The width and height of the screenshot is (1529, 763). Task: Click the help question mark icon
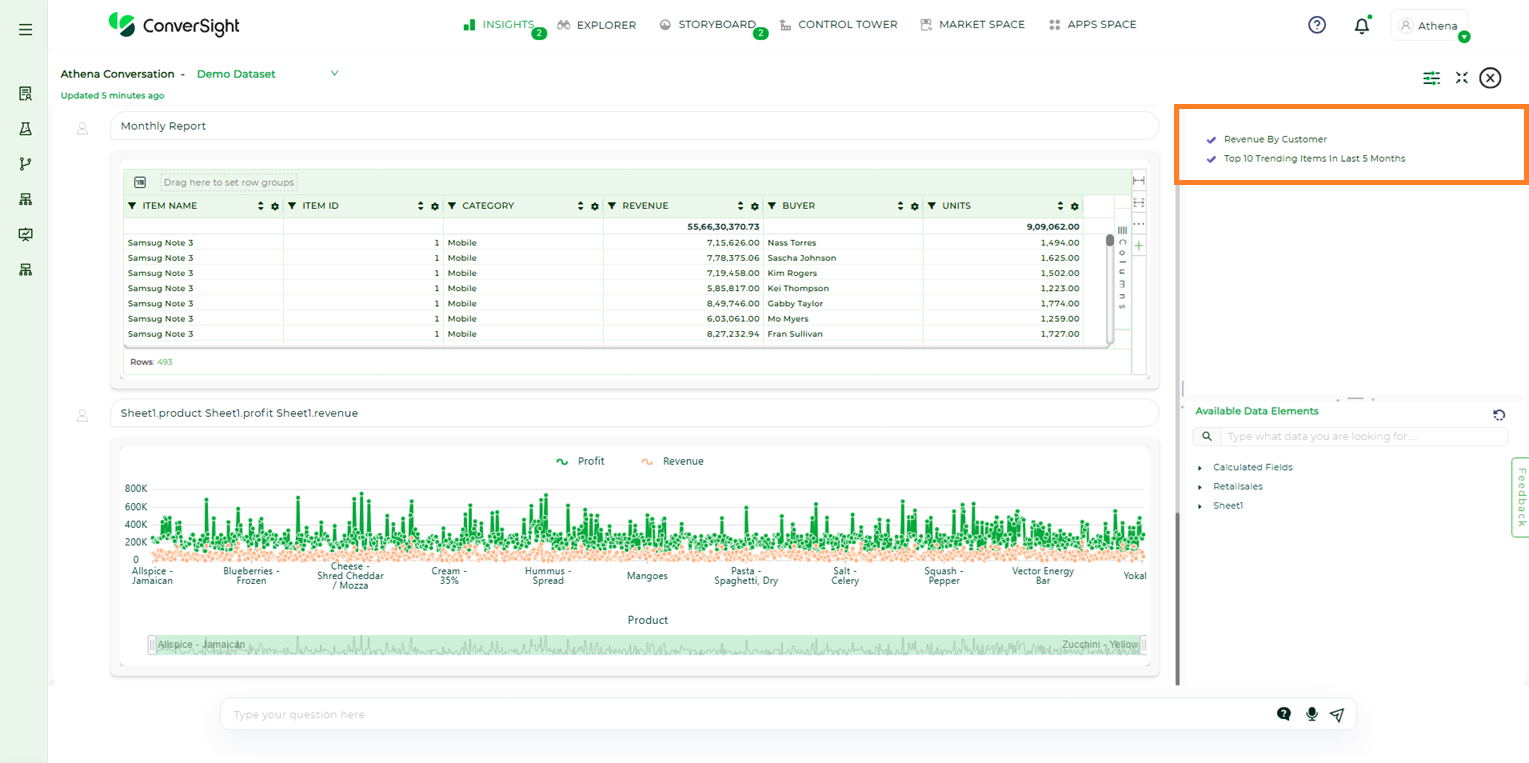click(1317, 25)
